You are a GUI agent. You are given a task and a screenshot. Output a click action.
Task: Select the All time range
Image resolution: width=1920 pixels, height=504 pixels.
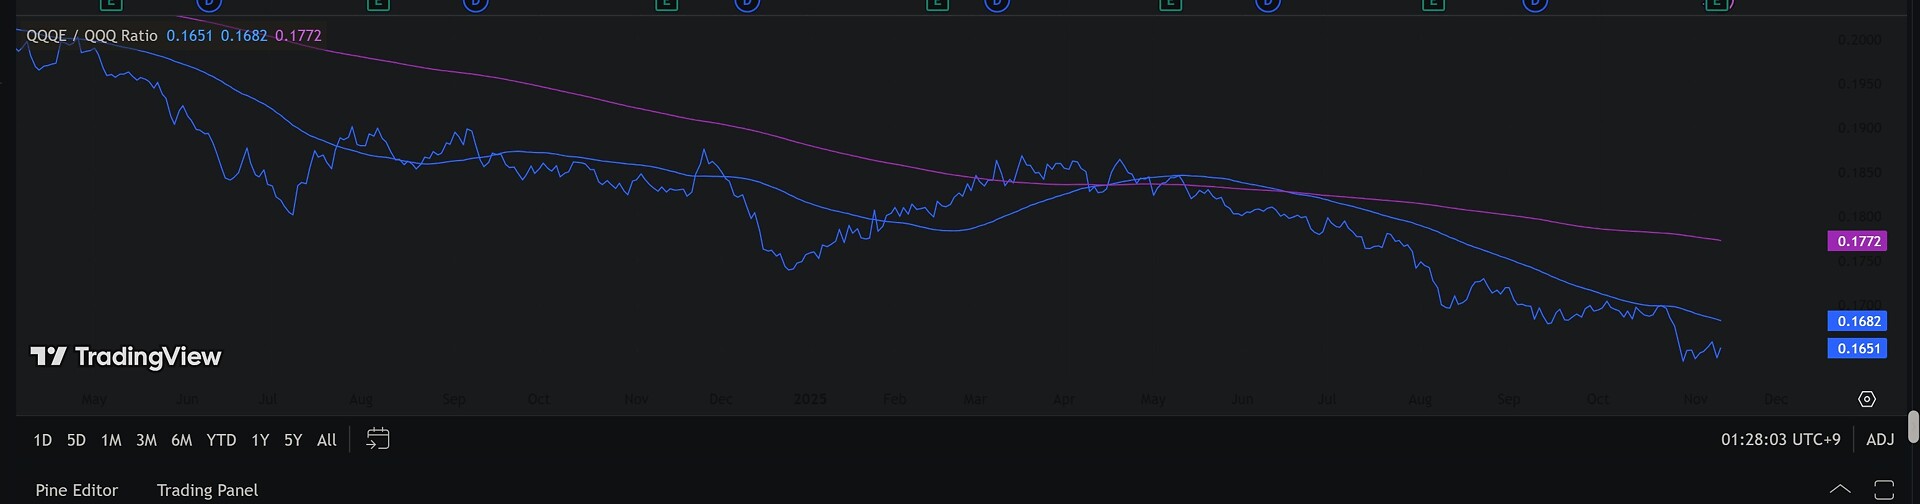[327, 440]
